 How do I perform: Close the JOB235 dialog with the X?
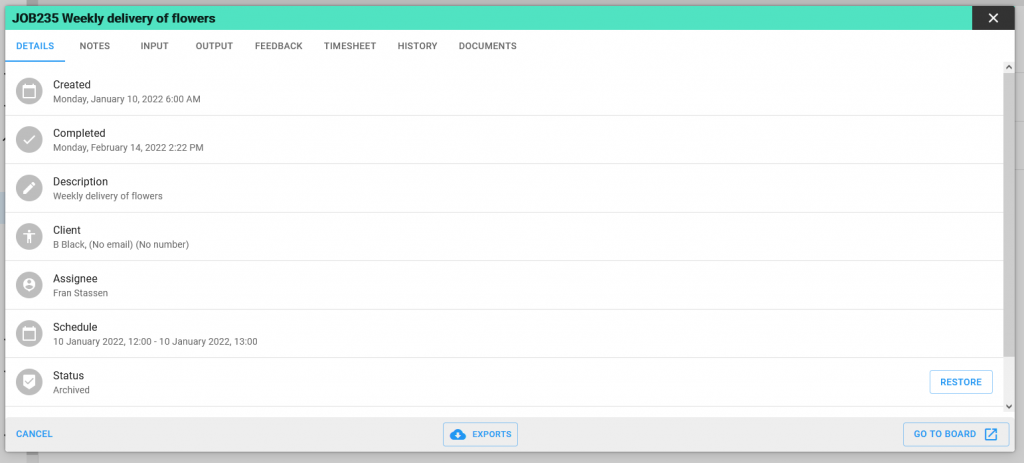pyautogui.click(x=993, y=18)
